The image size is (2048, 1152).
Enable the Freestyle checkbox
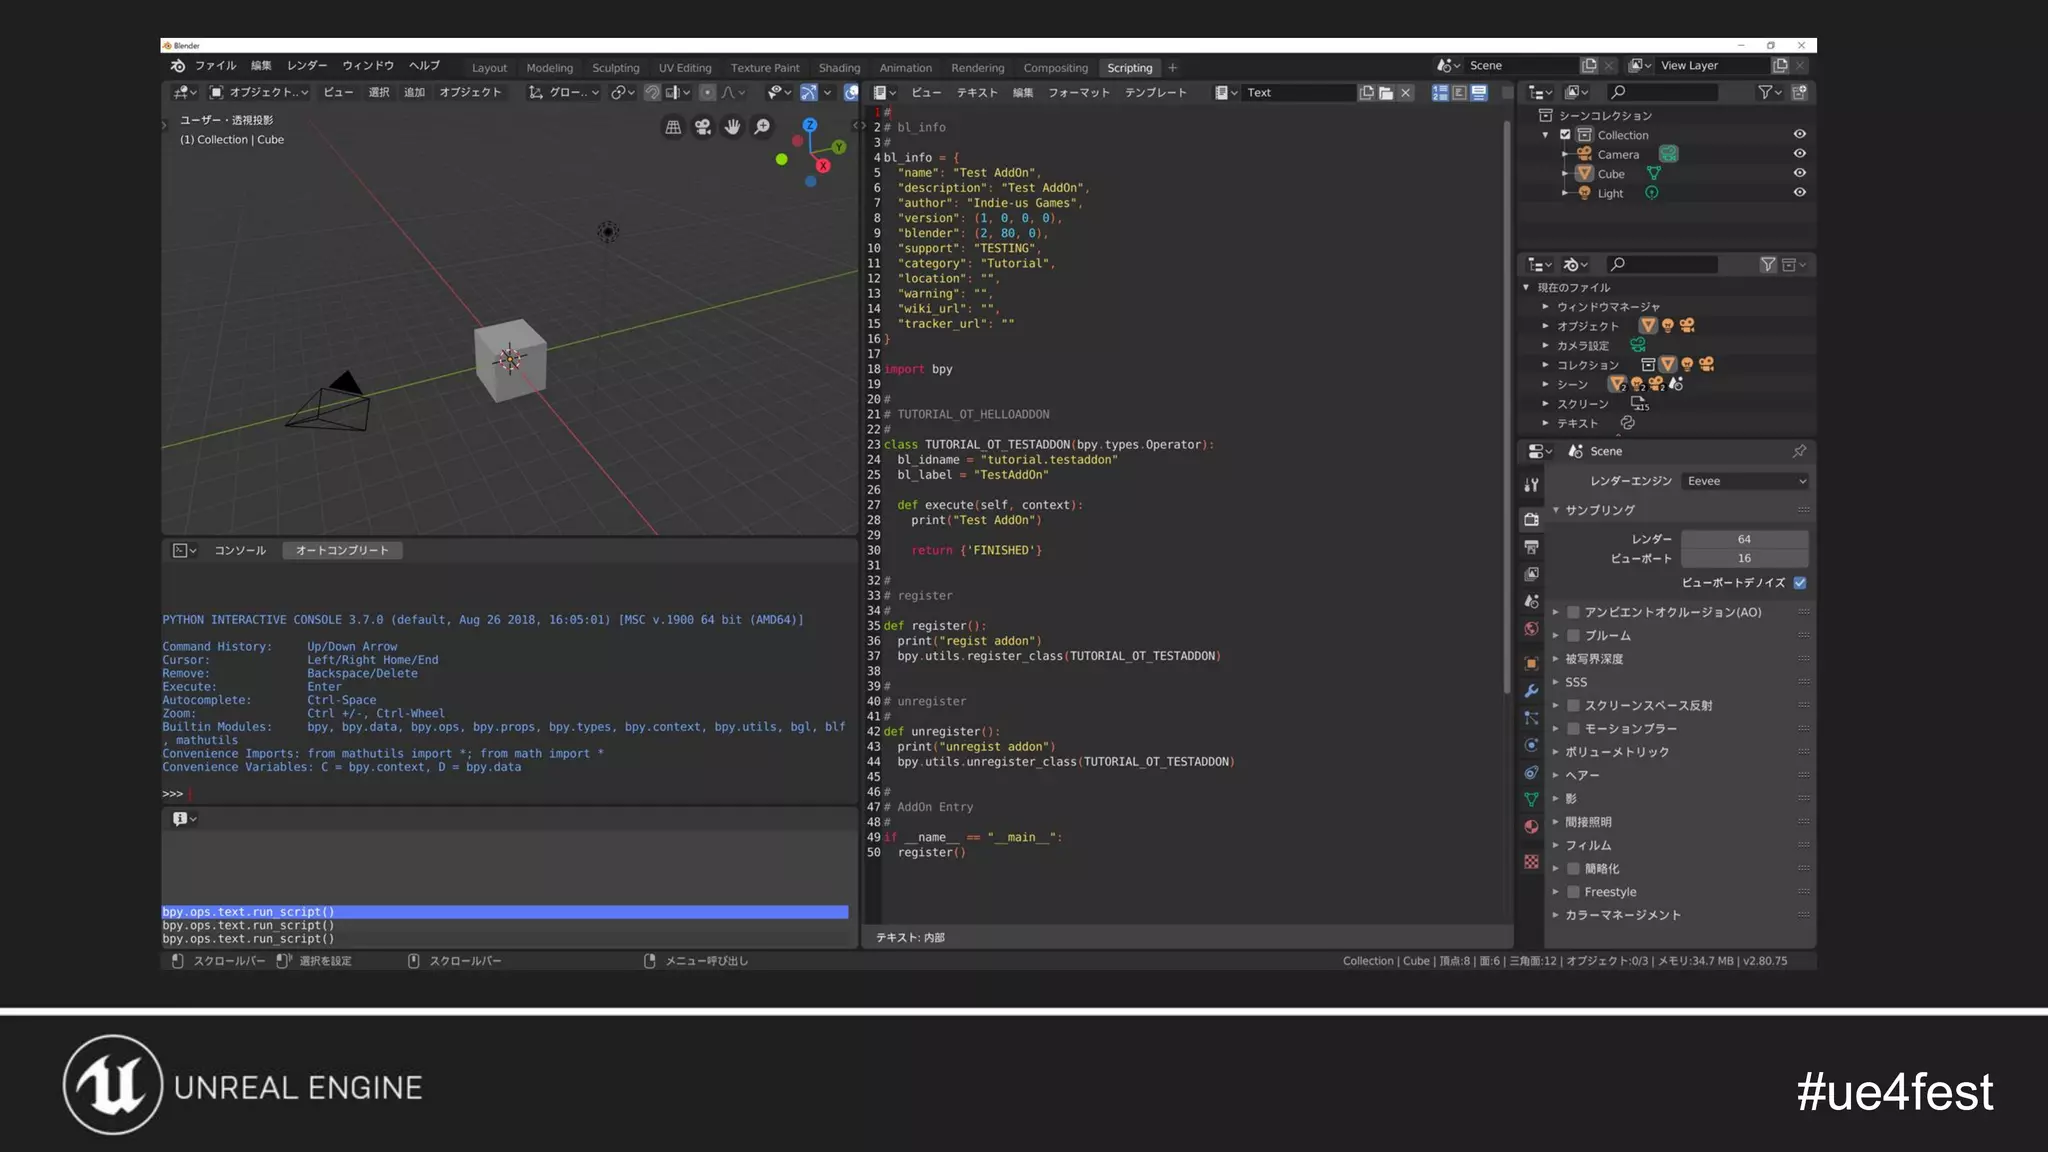[x=1573, y=892]
